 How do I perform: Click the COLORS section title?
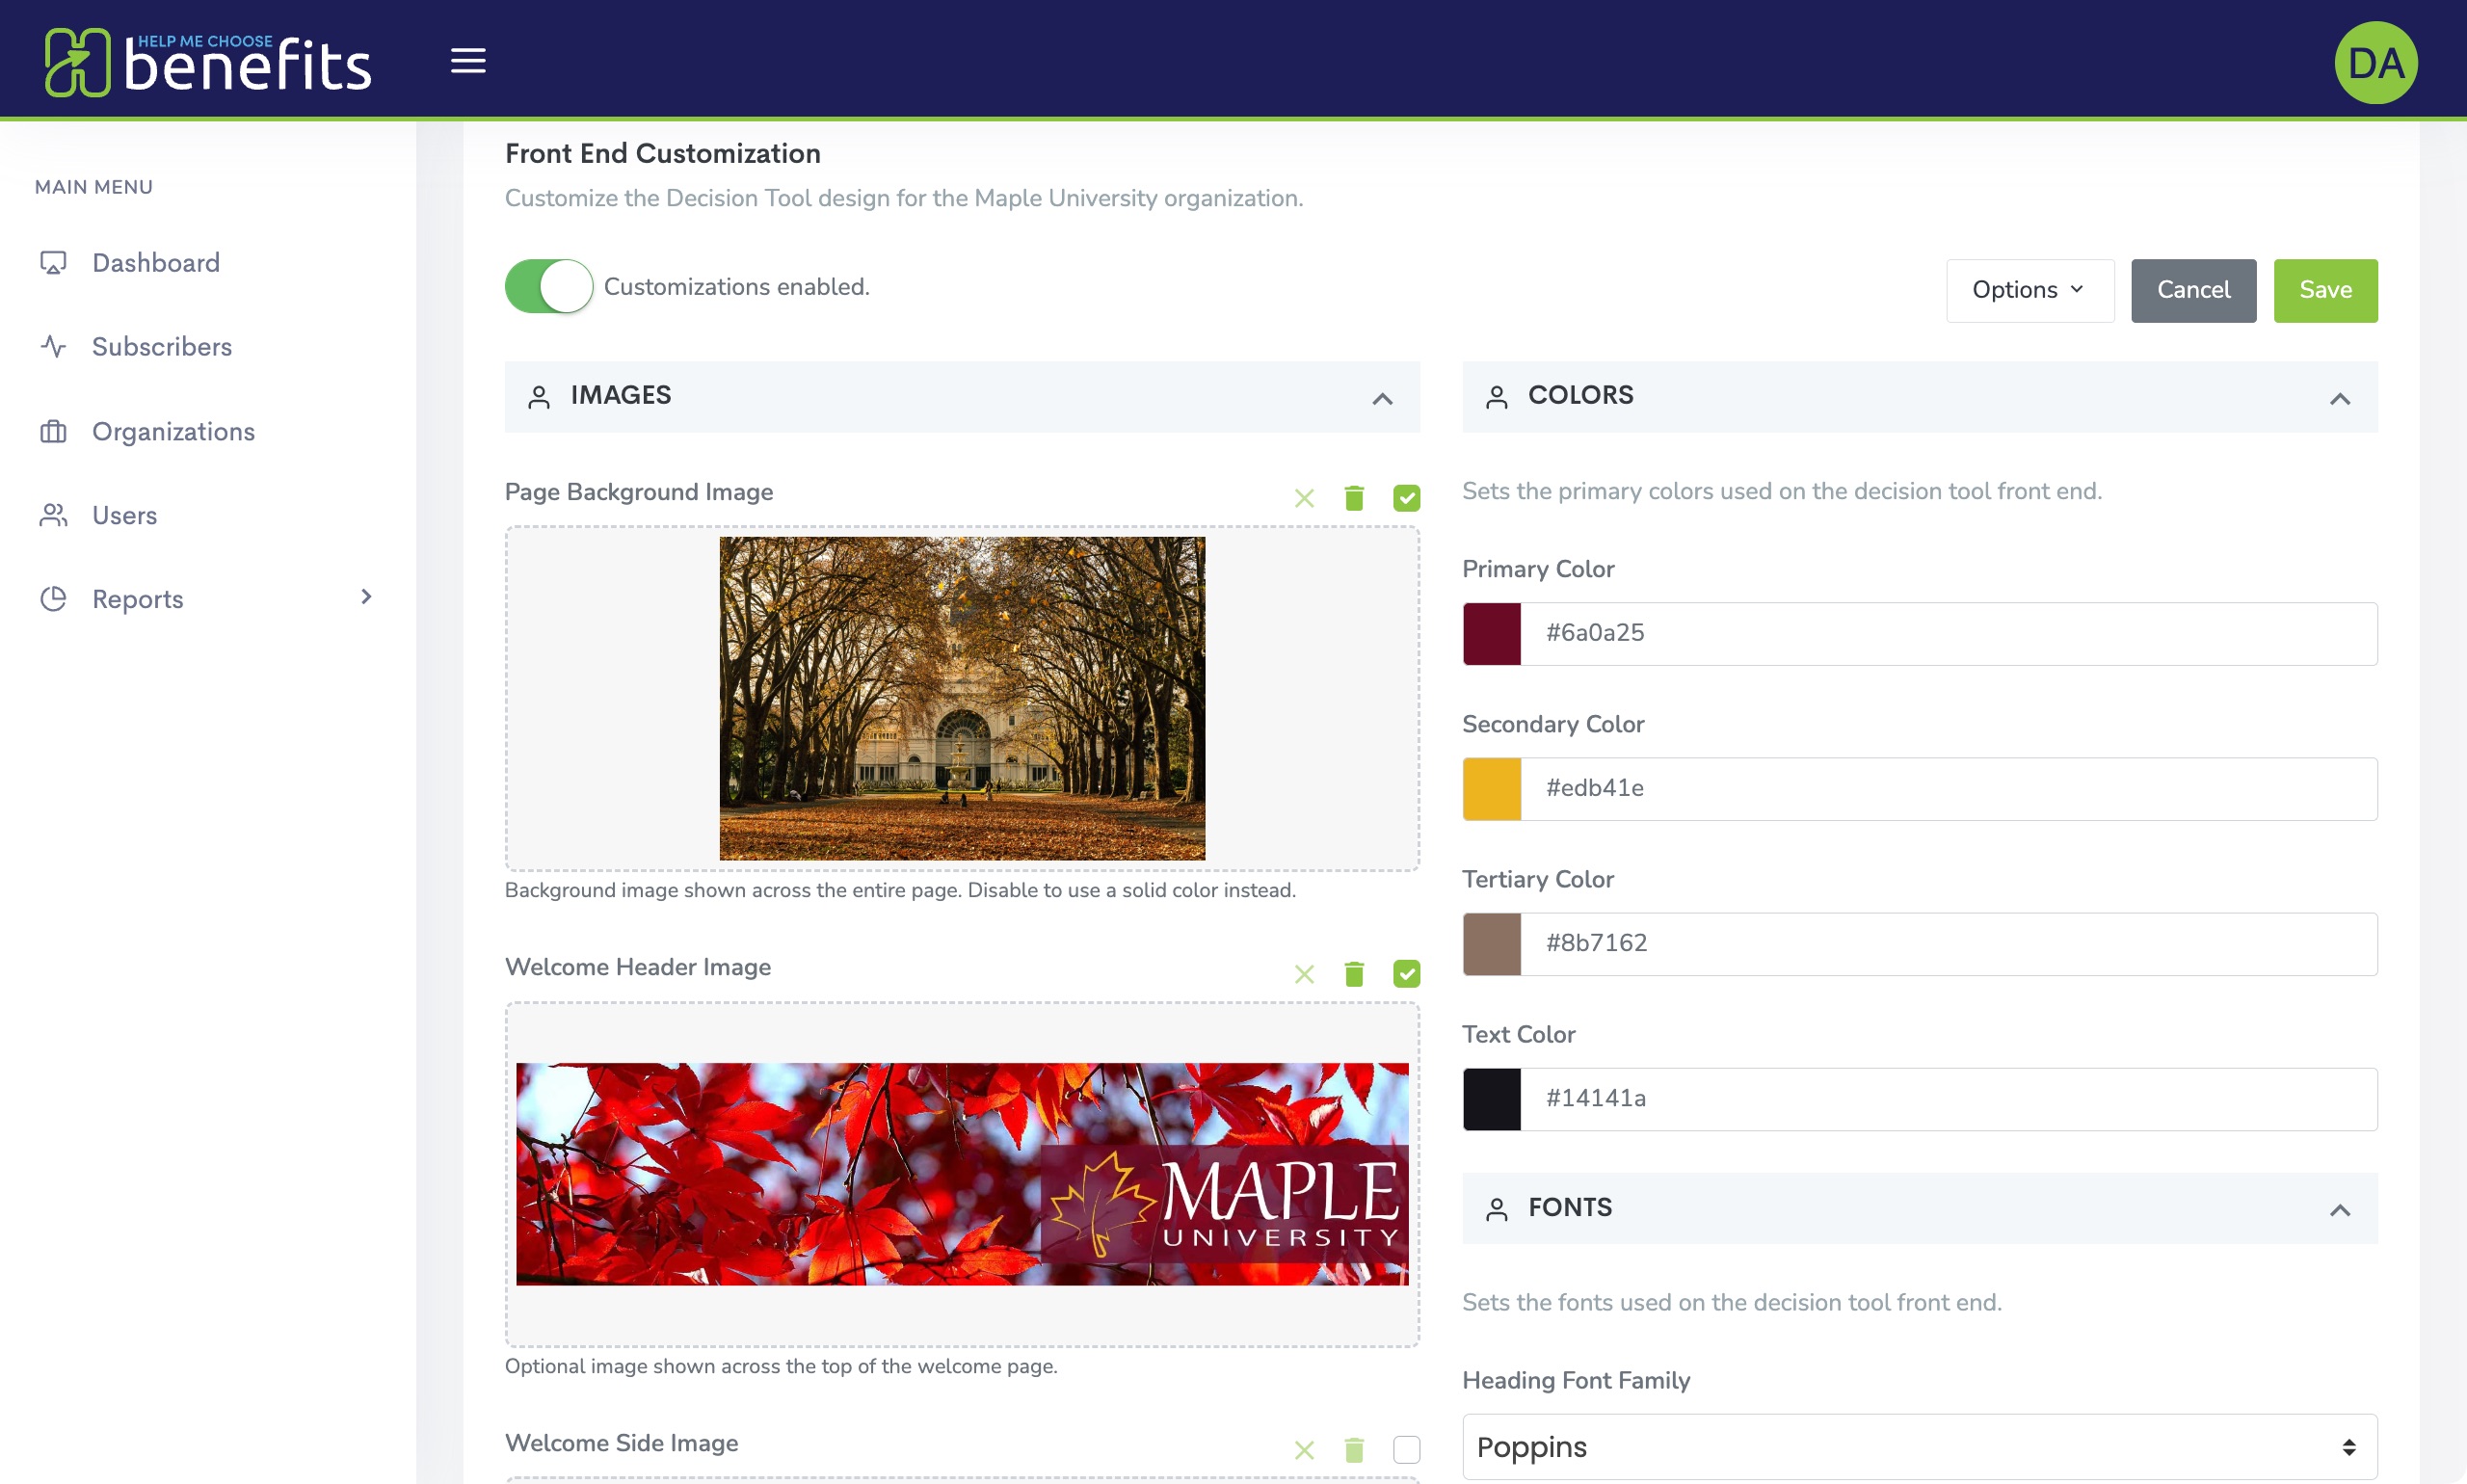point(1580,396)
